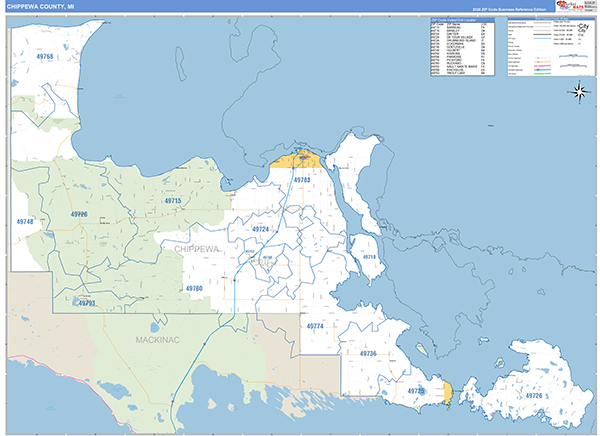Screen dimensions: 600x436
Task: Click the MACKINAC county label
Action: 159,341
